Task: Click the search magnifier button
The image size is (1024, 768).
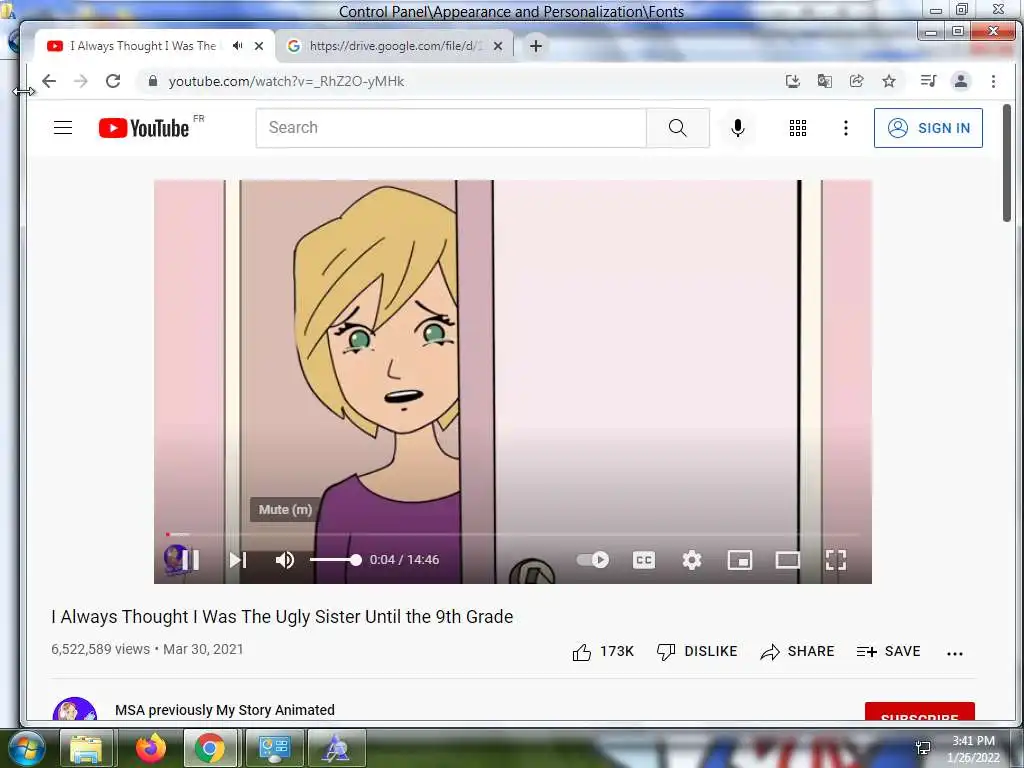Action: (678, 128)
